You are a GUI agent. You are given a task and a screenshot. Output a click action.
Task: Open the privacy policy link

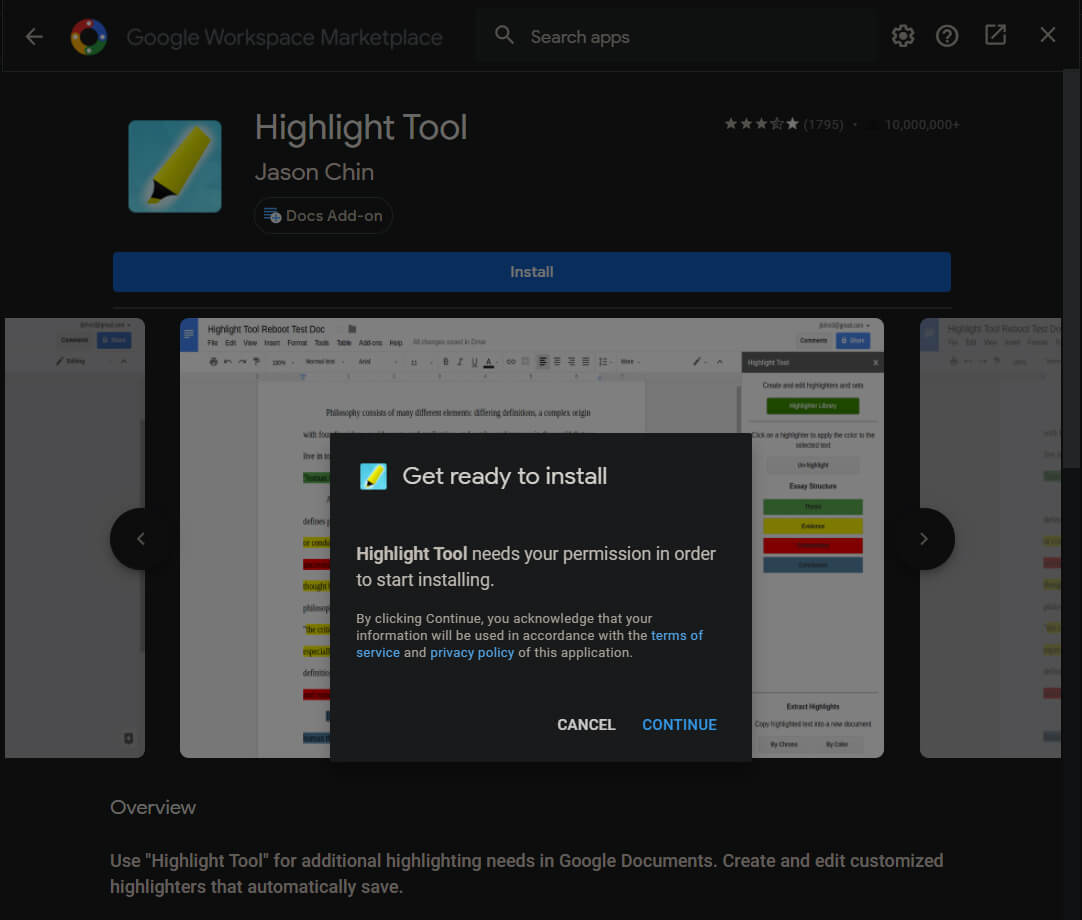[472, 653]
